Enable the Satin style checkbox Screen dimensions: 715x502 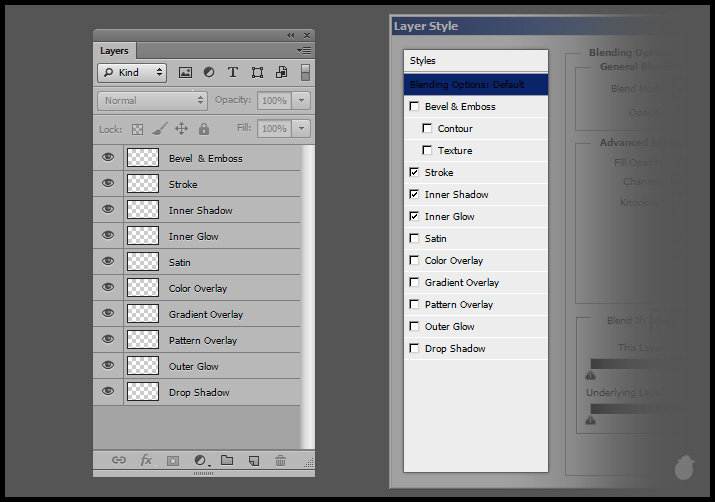coord(414,239)
